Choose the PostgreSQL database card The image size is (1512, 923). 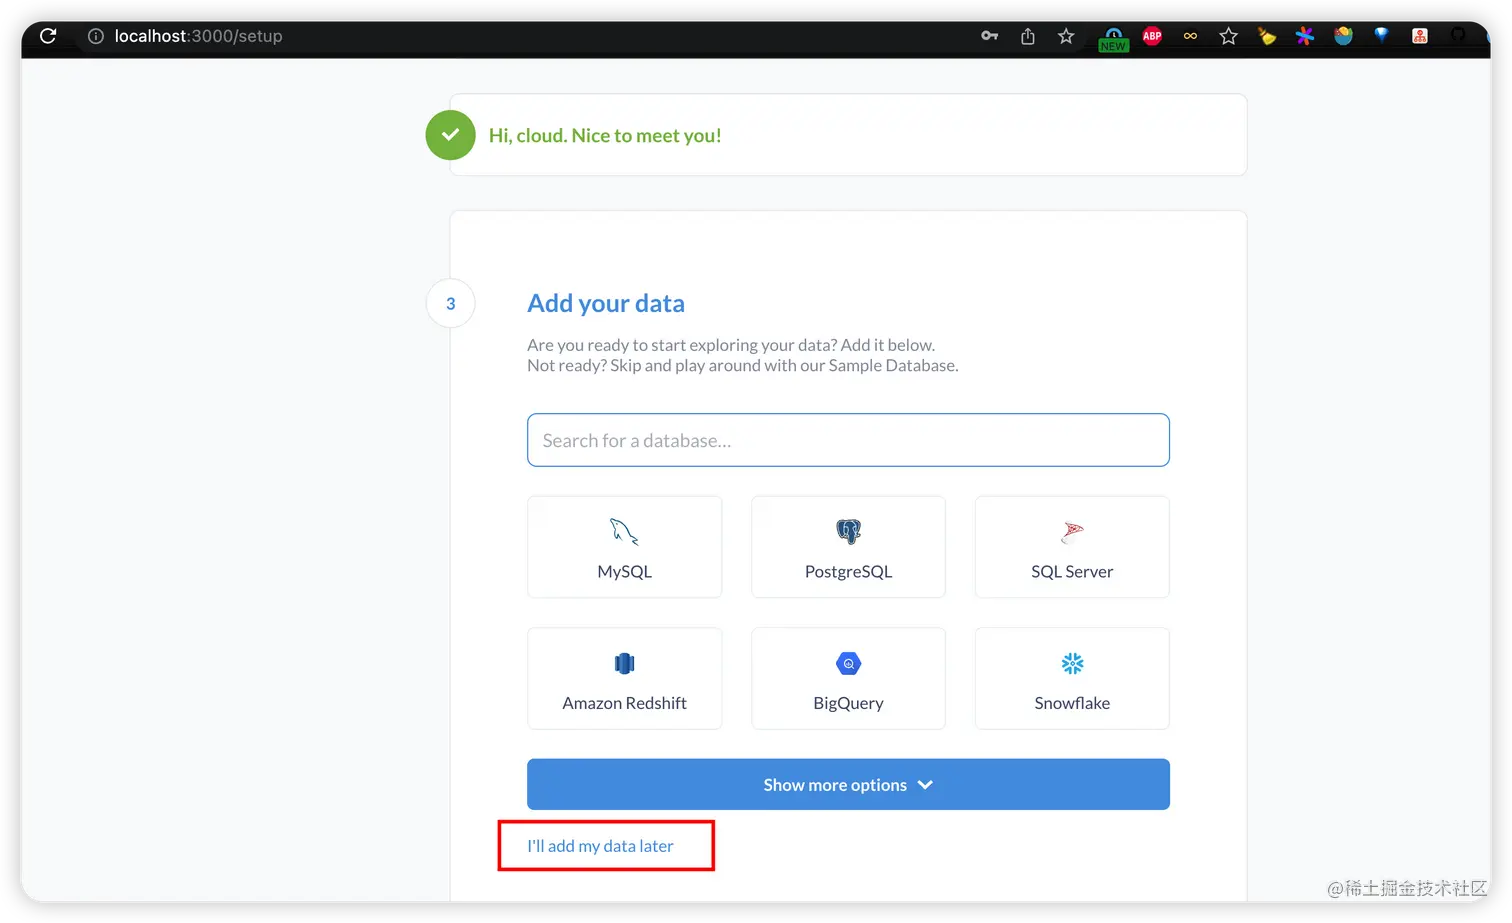[848, 547]
